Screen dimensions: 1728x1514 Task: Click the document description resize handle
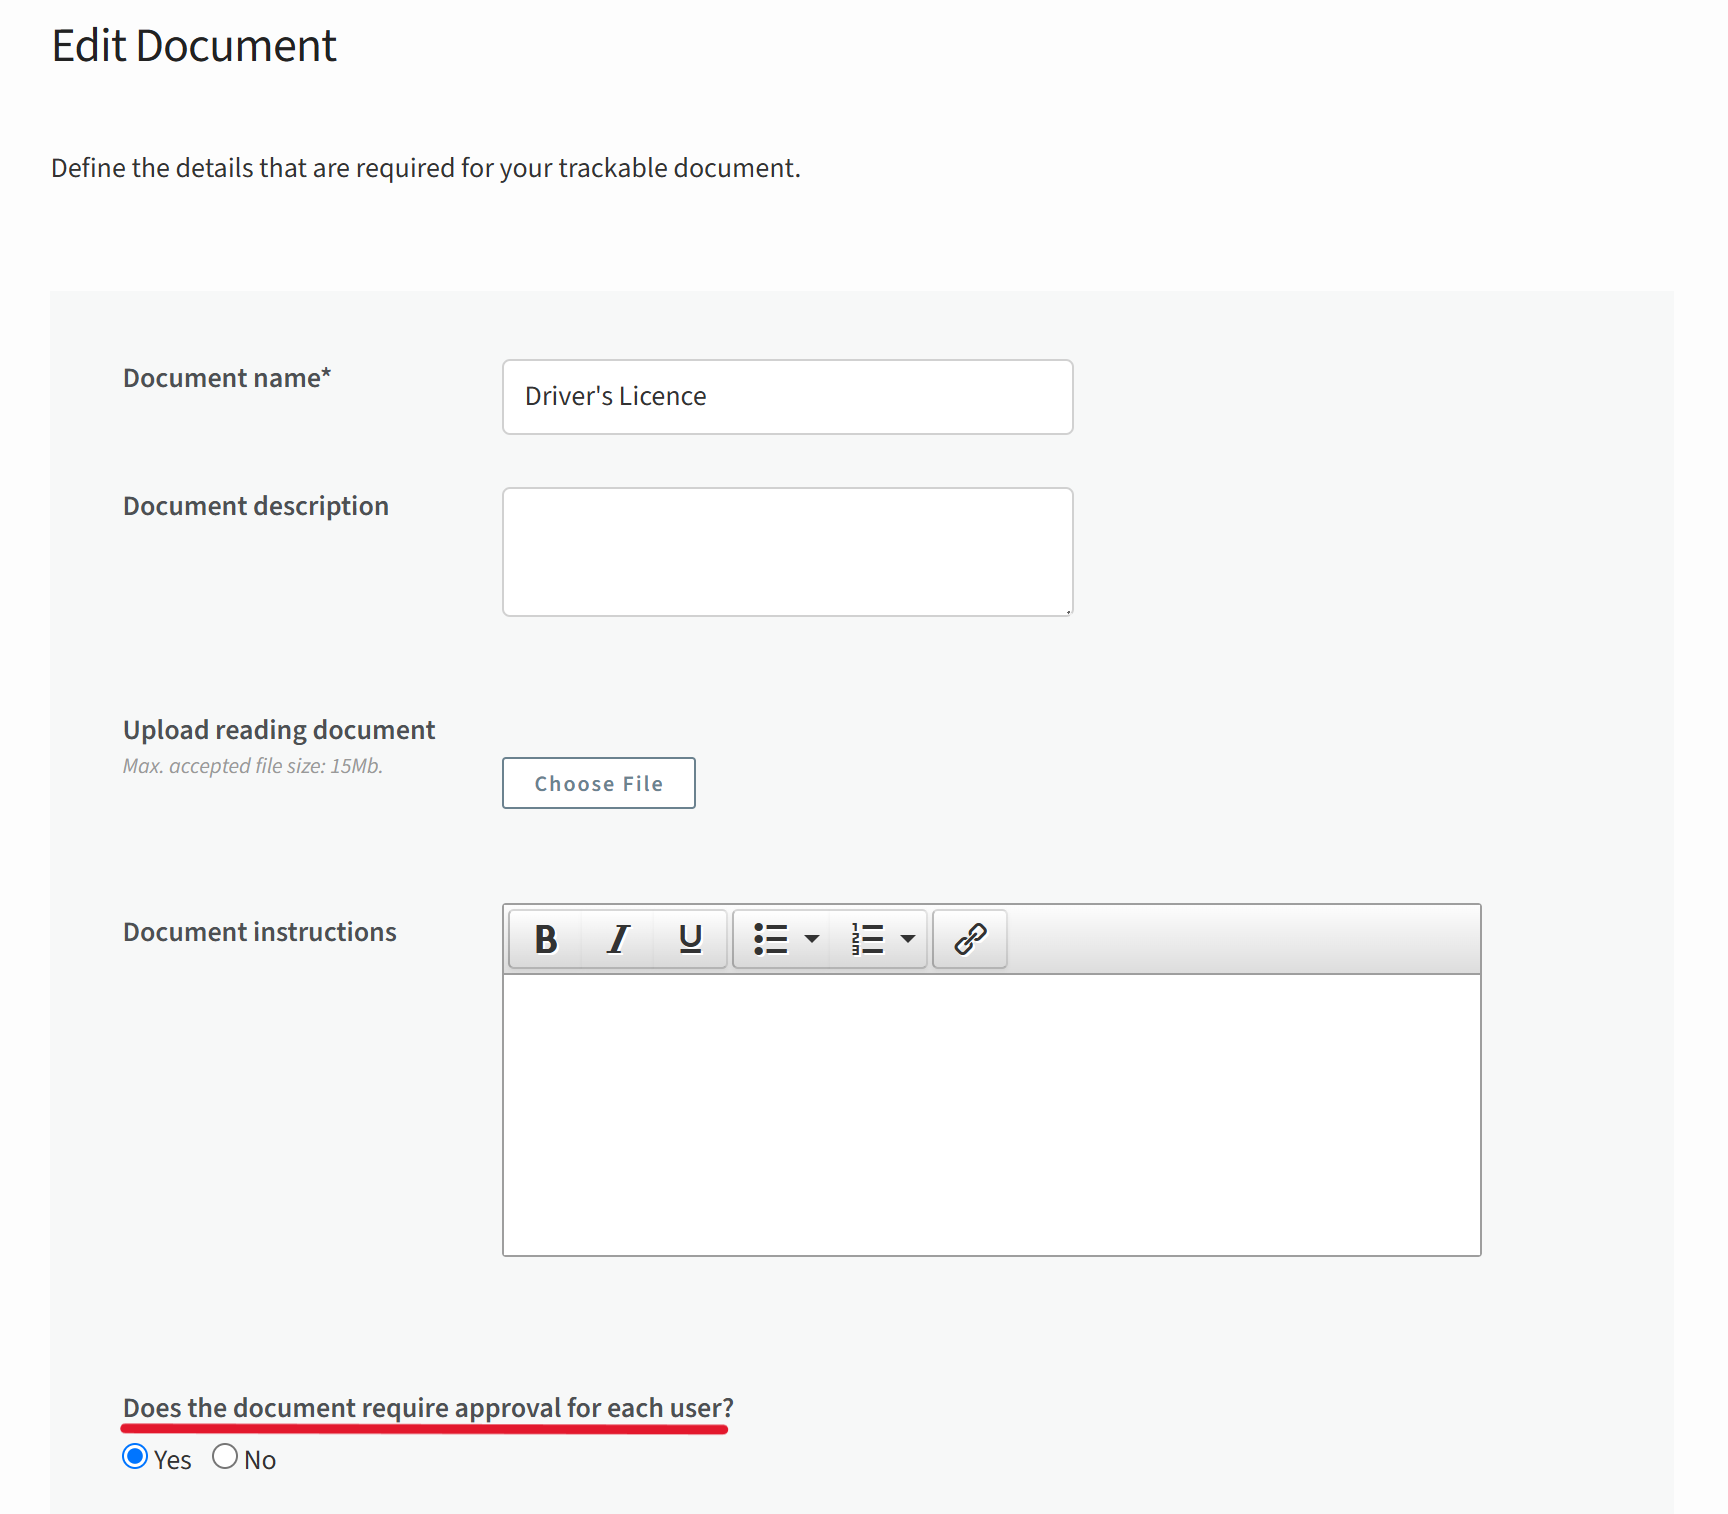1068,610
